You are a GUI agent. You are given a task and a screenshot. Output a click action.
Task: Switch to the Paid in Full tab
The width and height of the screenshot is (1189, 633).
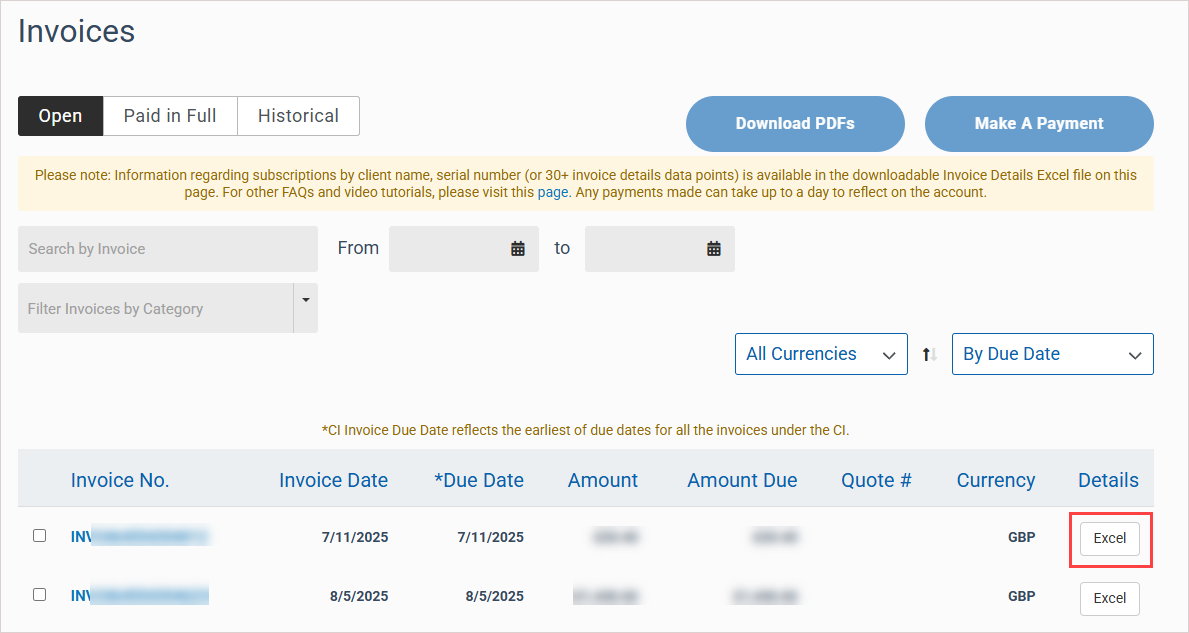(x=170, y=116)
